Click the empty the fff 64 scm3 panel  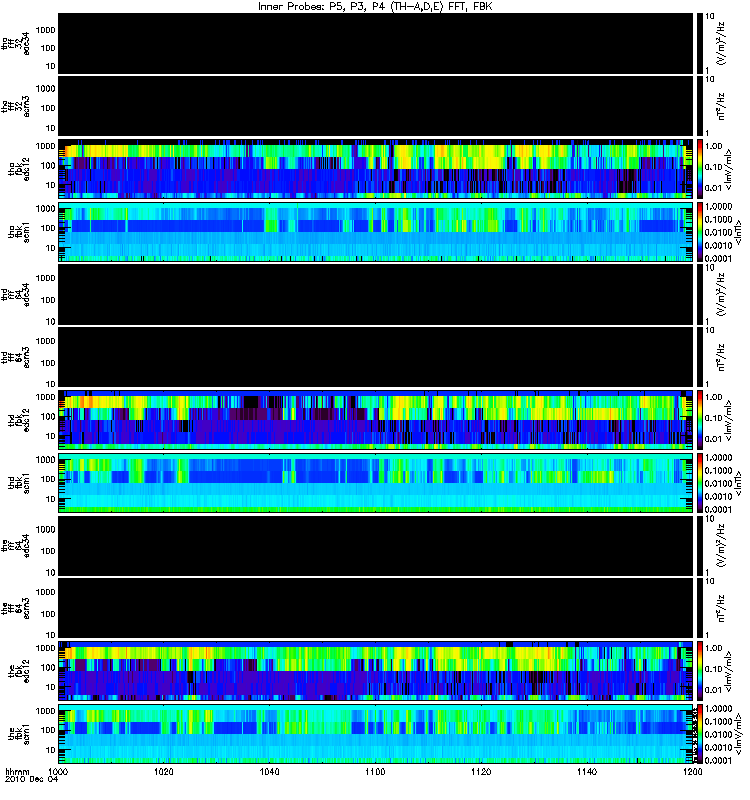[376, 608]
